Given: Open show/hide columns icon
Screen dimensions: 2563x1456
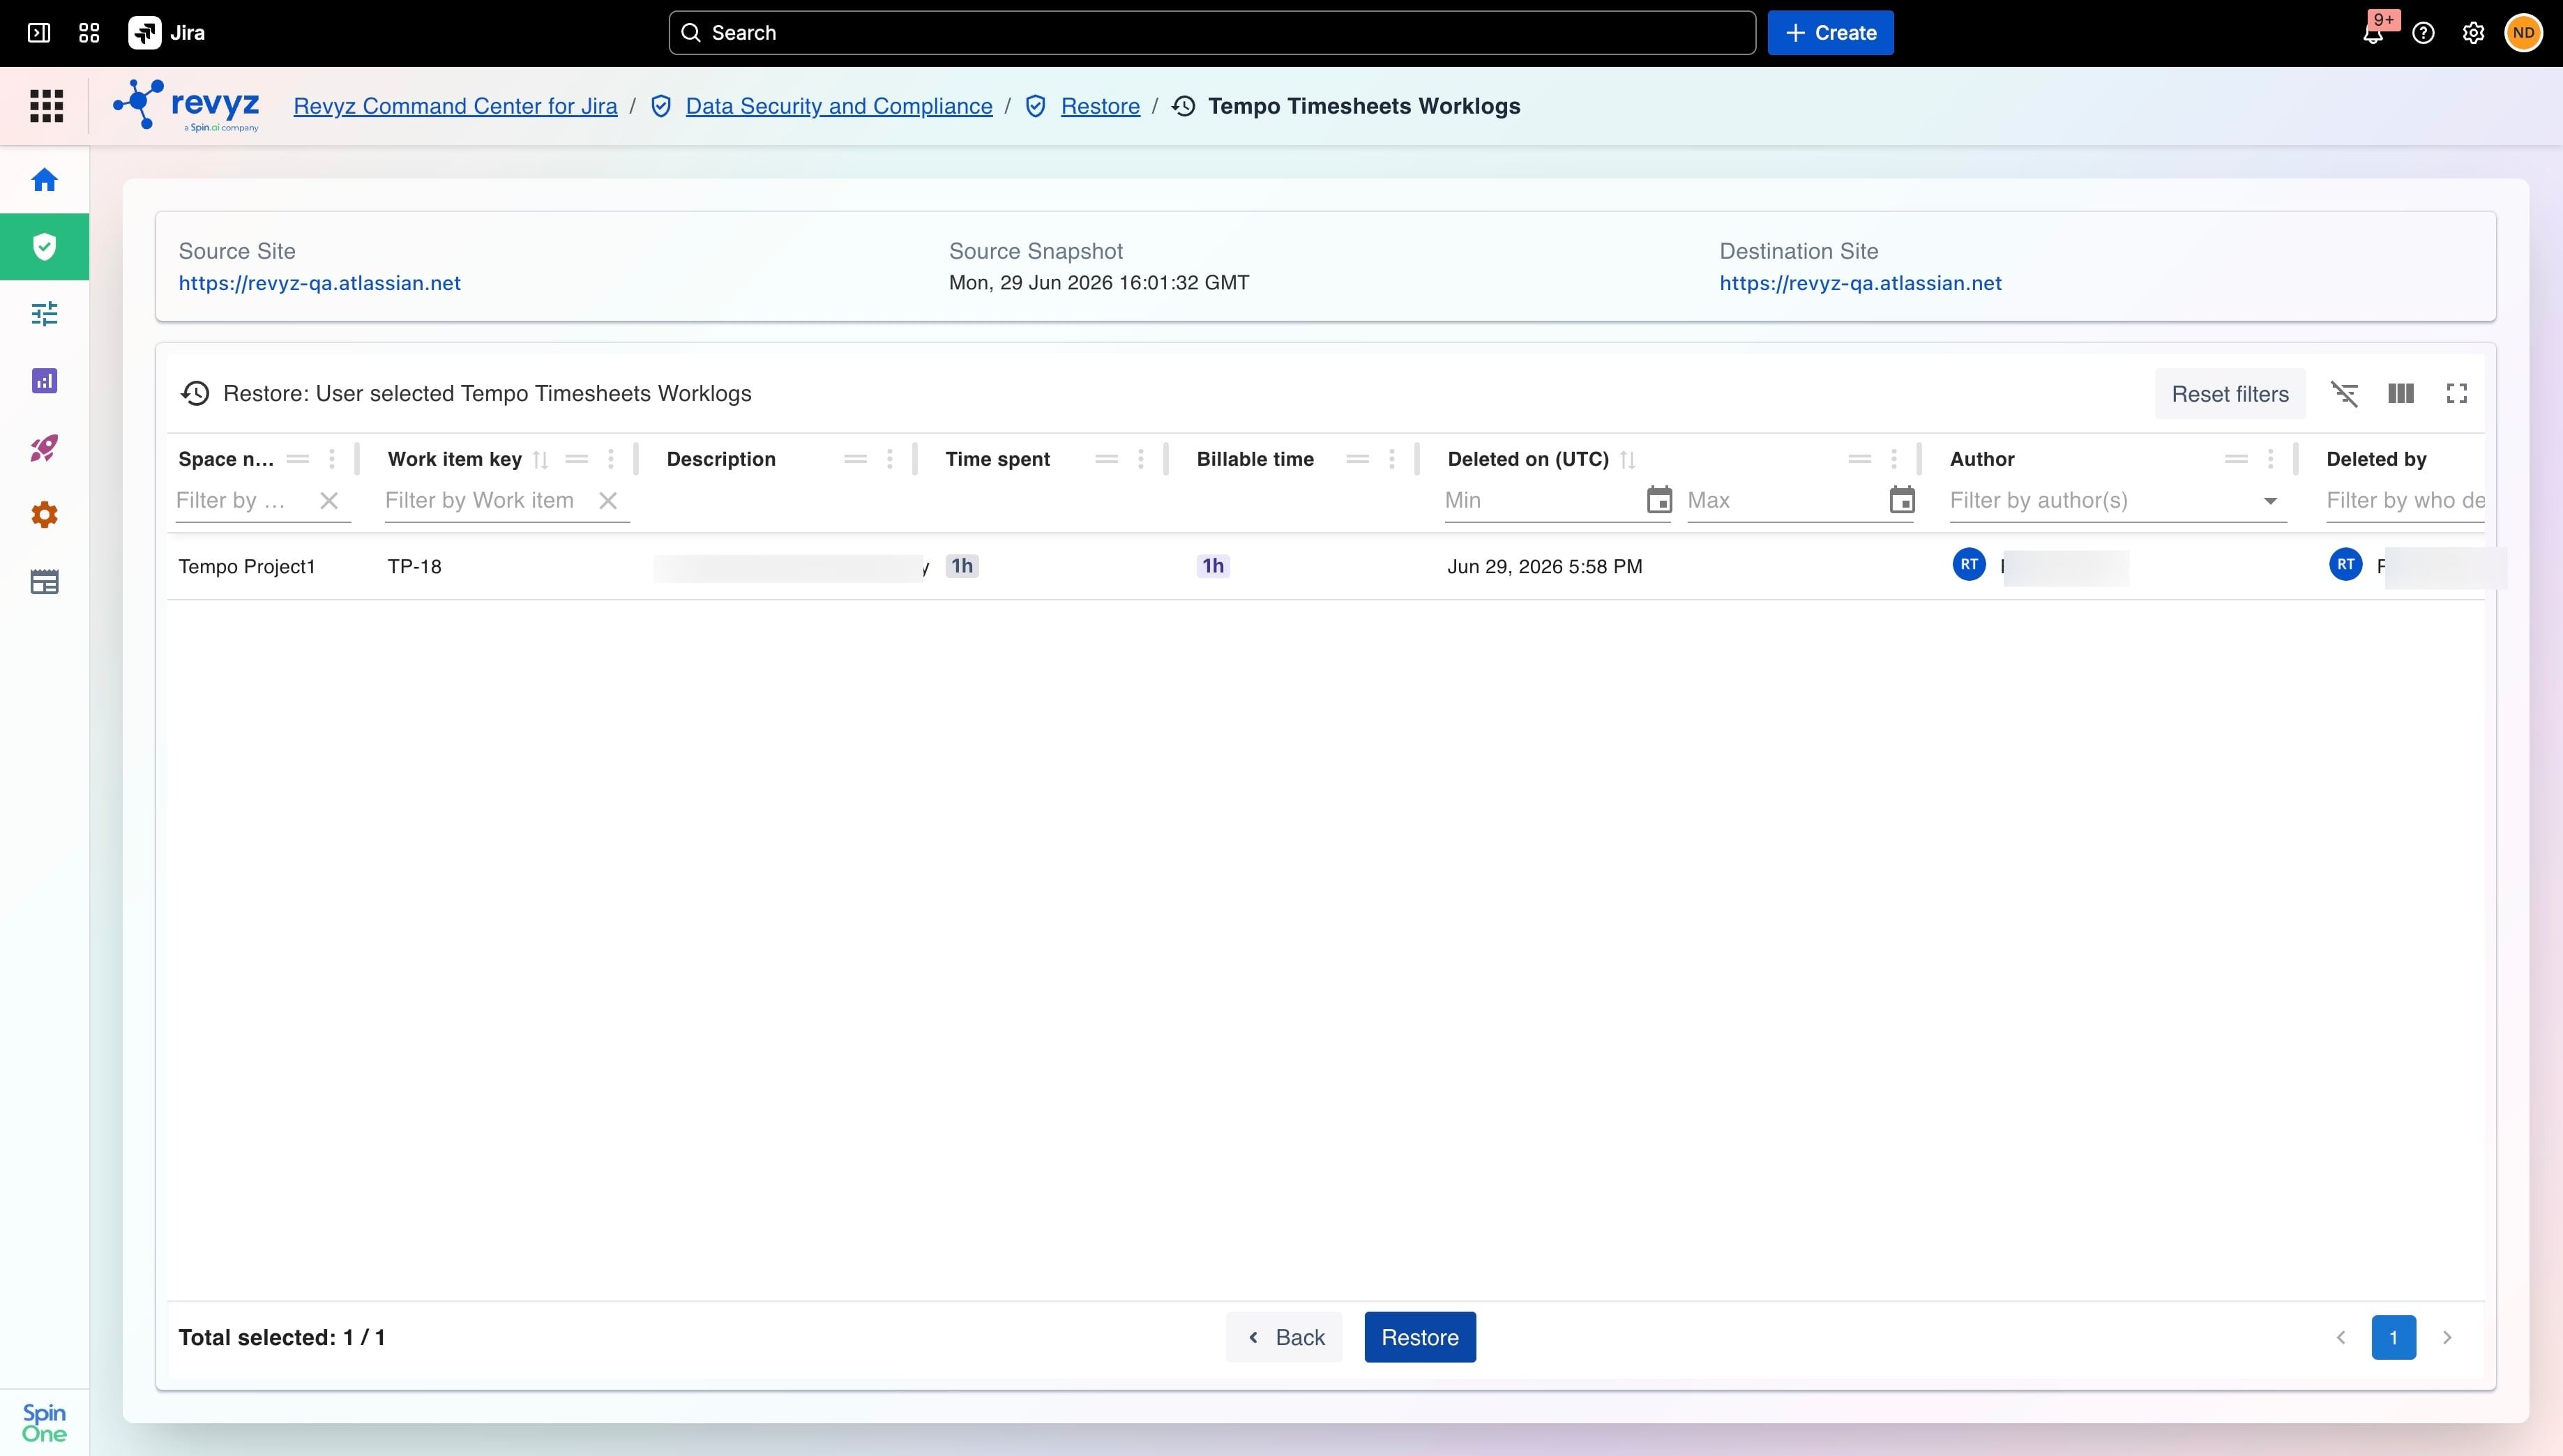Looking at the screenshot, I should pos(2400,394).
